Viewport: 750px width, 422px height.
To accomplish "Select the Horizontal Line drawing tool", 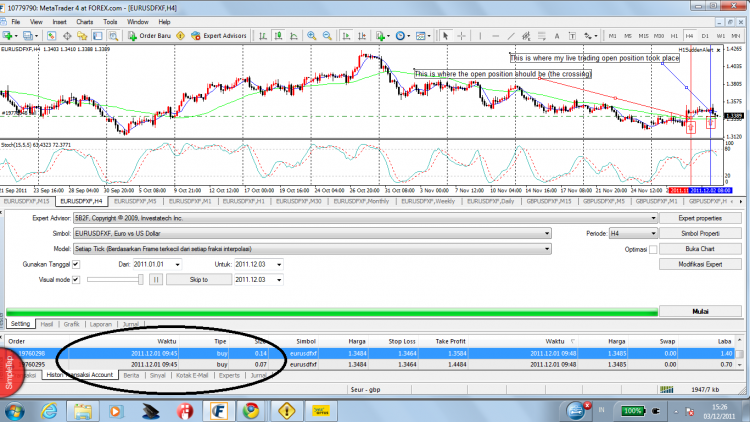I will (x=496, y=36).
